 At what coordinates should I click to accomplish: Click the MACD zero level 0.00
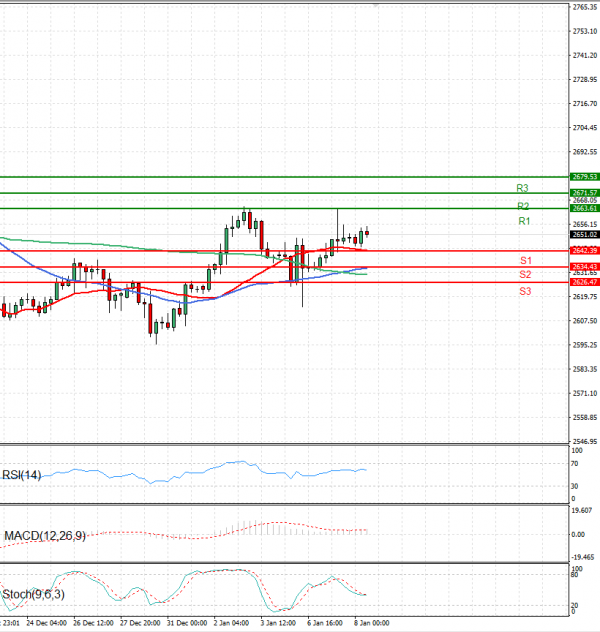click(x=578, y=534)
